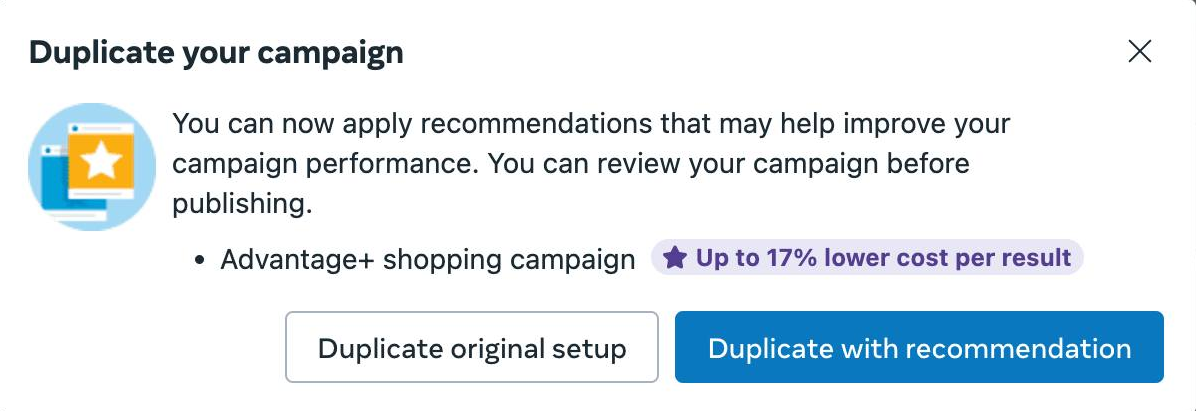Image resolution: width=1196 pixels, height=411 pixels.
Task: Click the Duplicate your campaign heading
Action: pyautogui.click(x=216, y=53)
